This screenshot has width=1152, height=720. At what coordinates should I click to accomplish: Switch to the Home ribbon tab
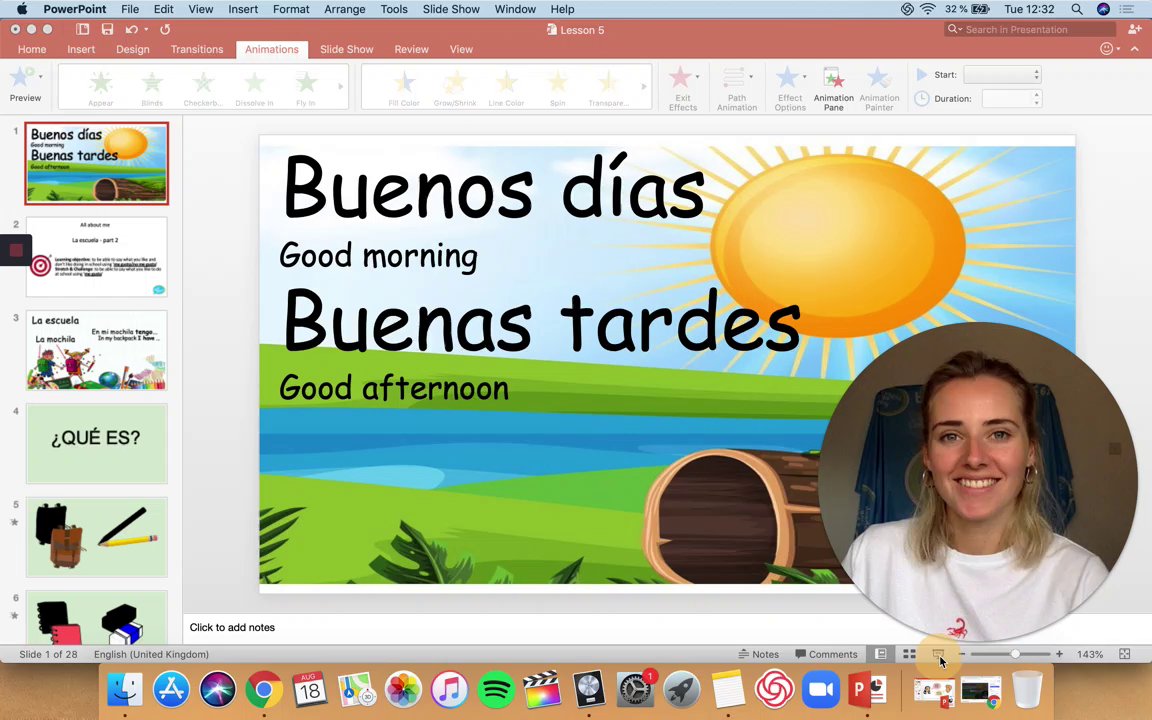[32, 49]
